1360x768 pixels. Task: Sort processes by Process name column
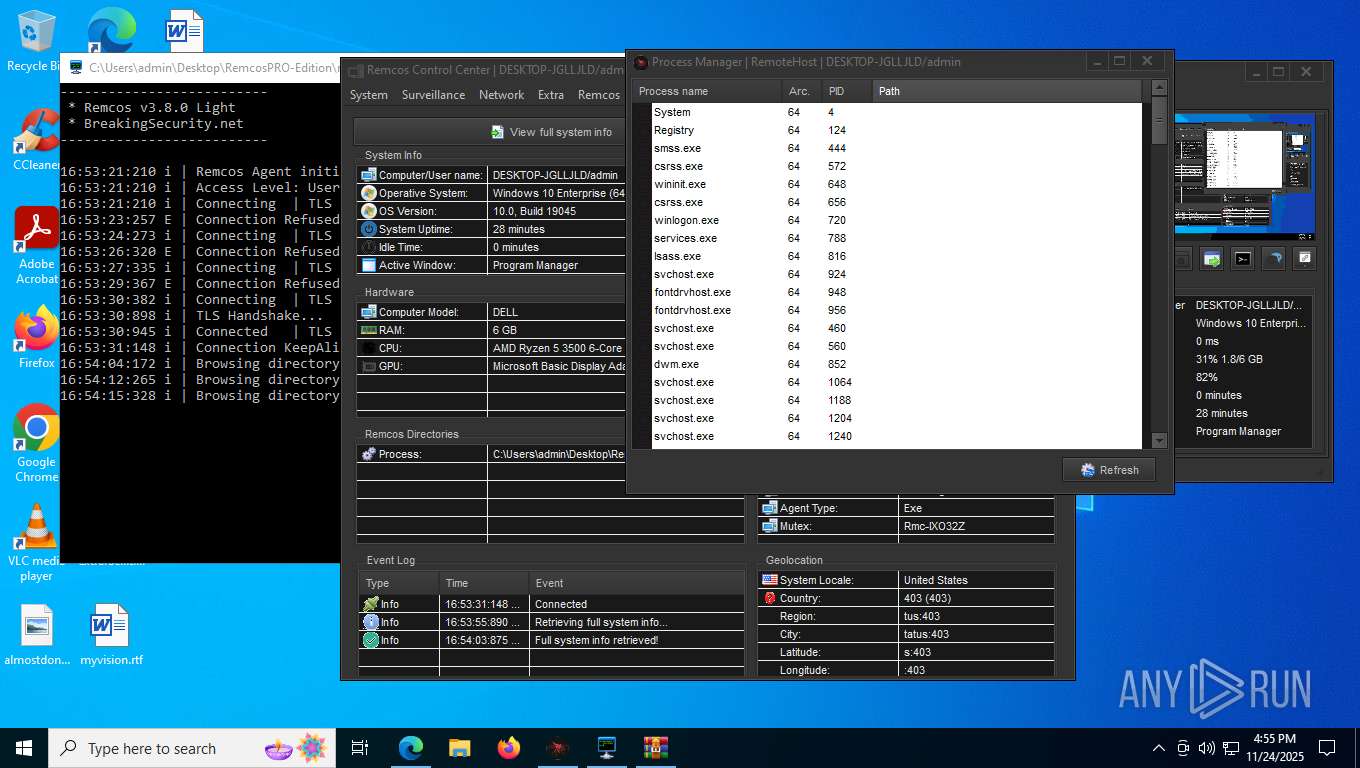[706, 91]
